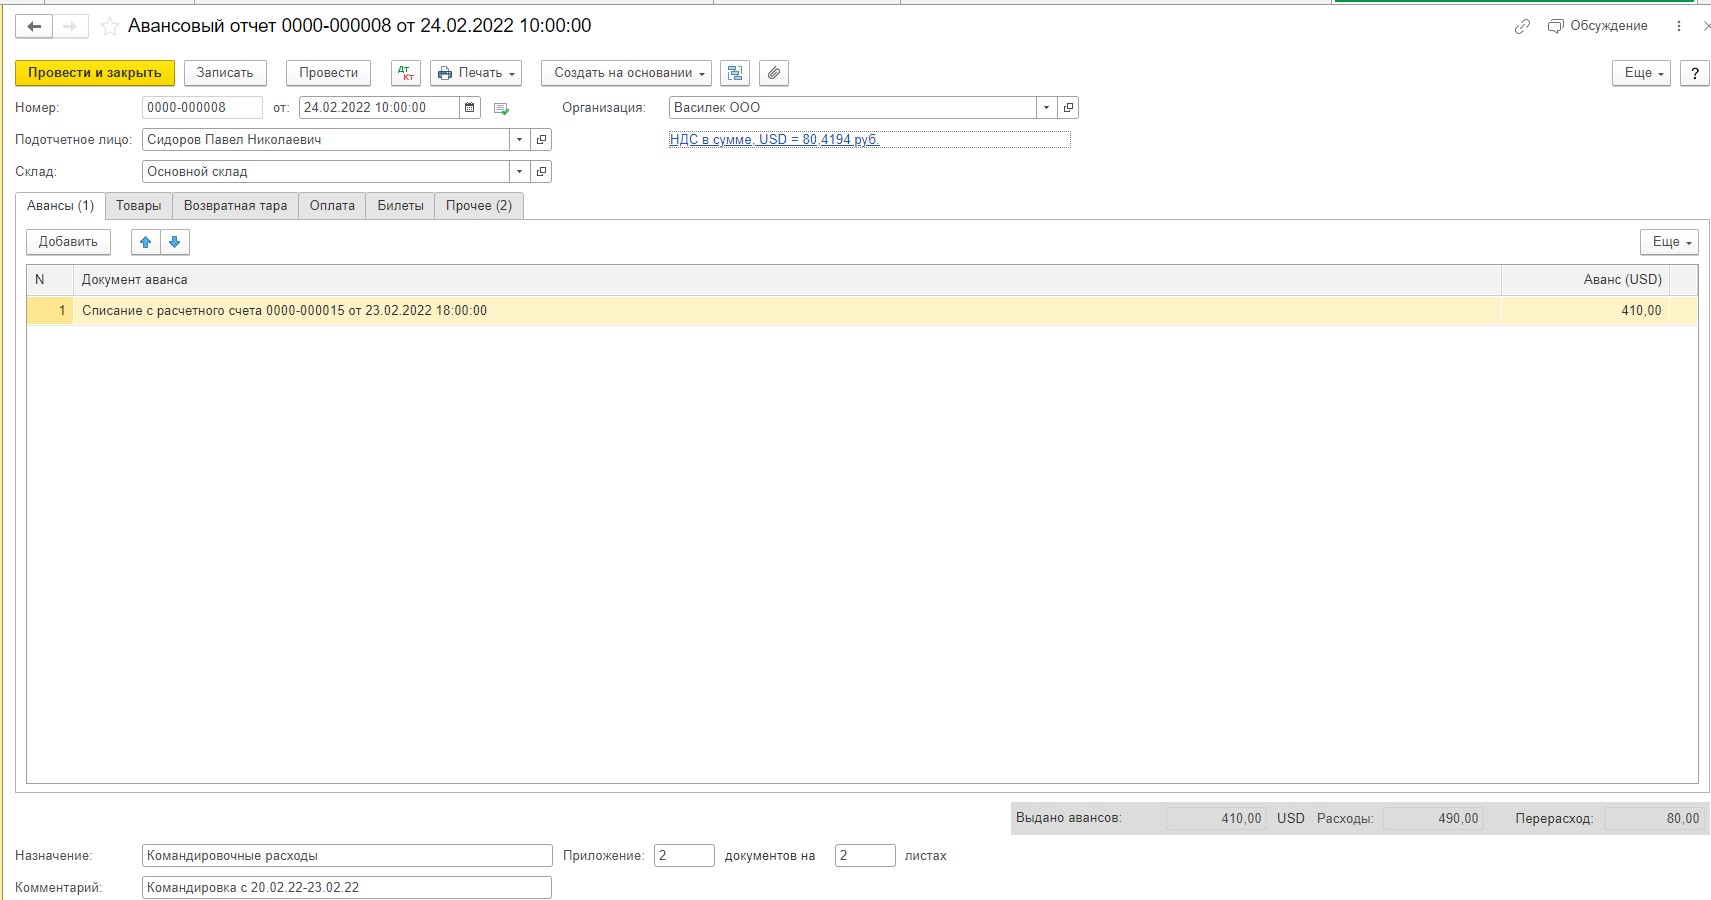
Task: Click листах sheets count field
Action: pyautogui.click(x=865, y=856)
